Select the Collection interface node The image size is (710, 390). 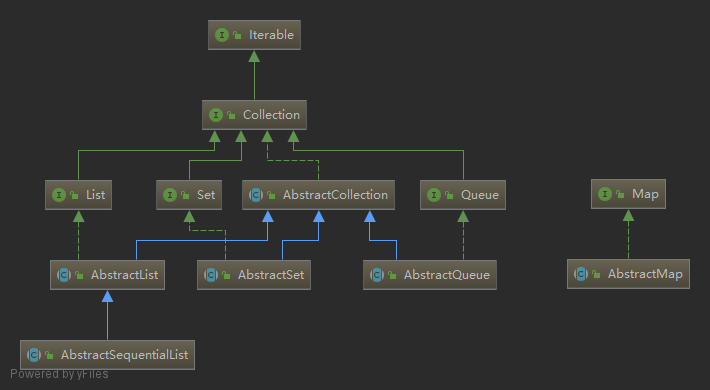pyautogui.click(x=254, y=115)
